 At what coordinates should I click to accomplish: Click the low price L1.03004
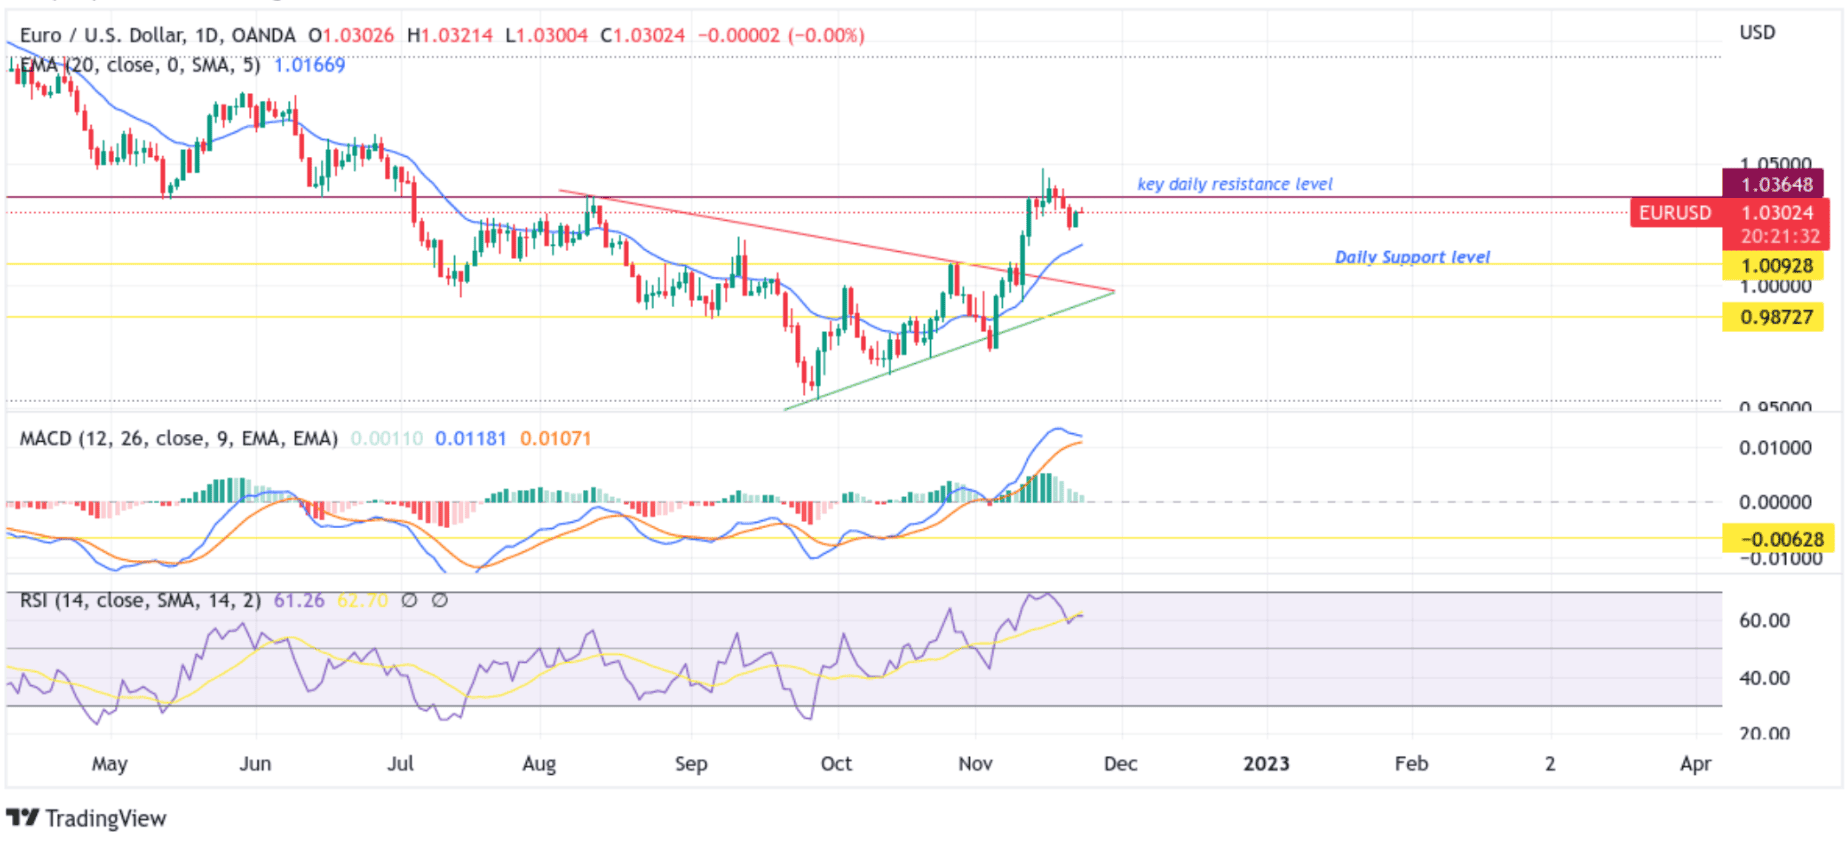tap(546, 35)
